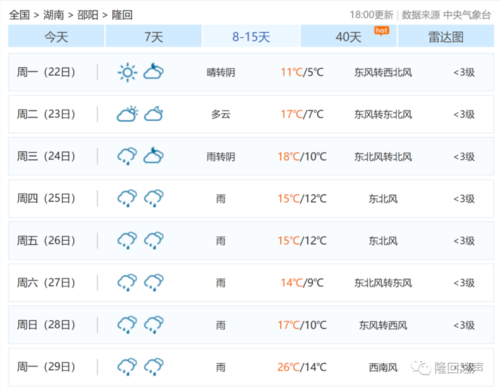Click the 多云 weather description

(221, 114)
